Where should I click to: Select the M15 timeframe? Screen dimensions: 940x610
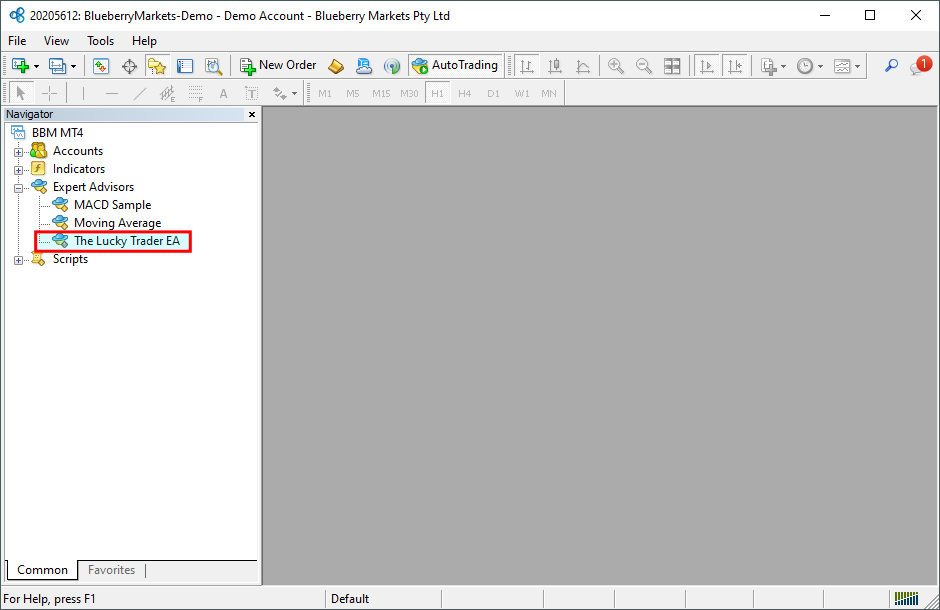381,93
